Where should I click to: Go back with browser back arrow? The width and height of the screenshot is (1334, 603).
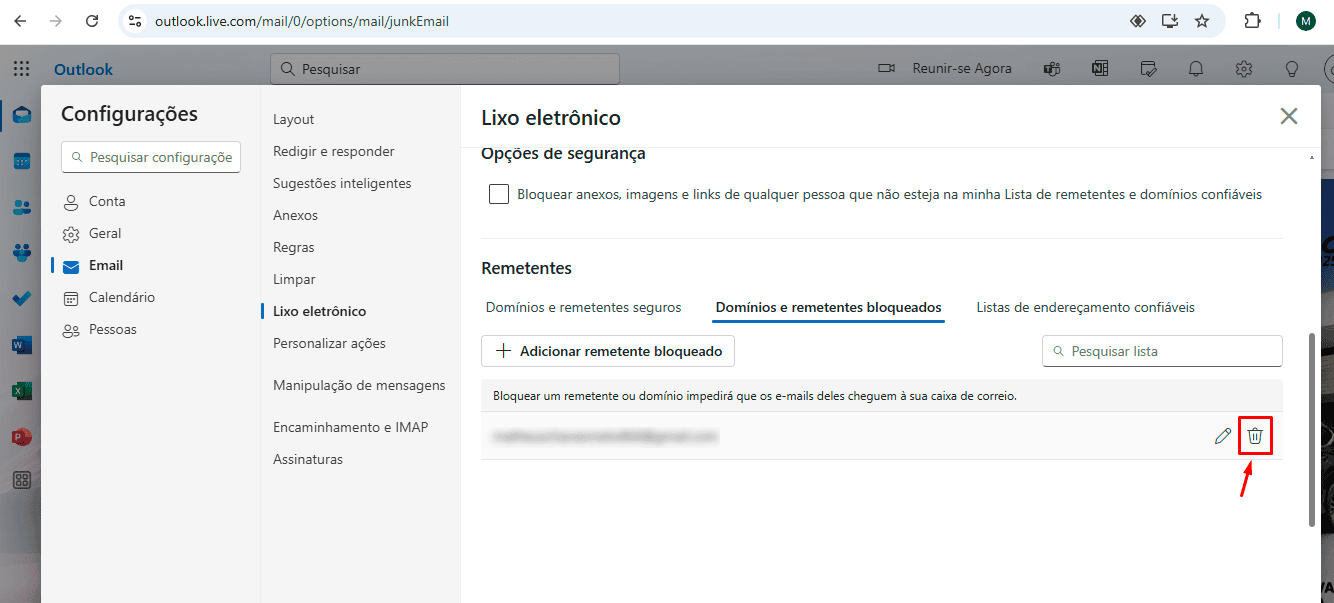coord(20,21)
